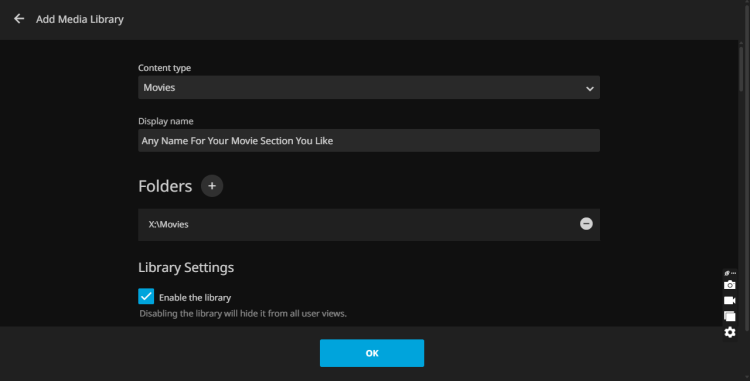The width and height of the screenshot is (750, 381).
Task: Open the overlay settings gear icon
Action: 729,332
